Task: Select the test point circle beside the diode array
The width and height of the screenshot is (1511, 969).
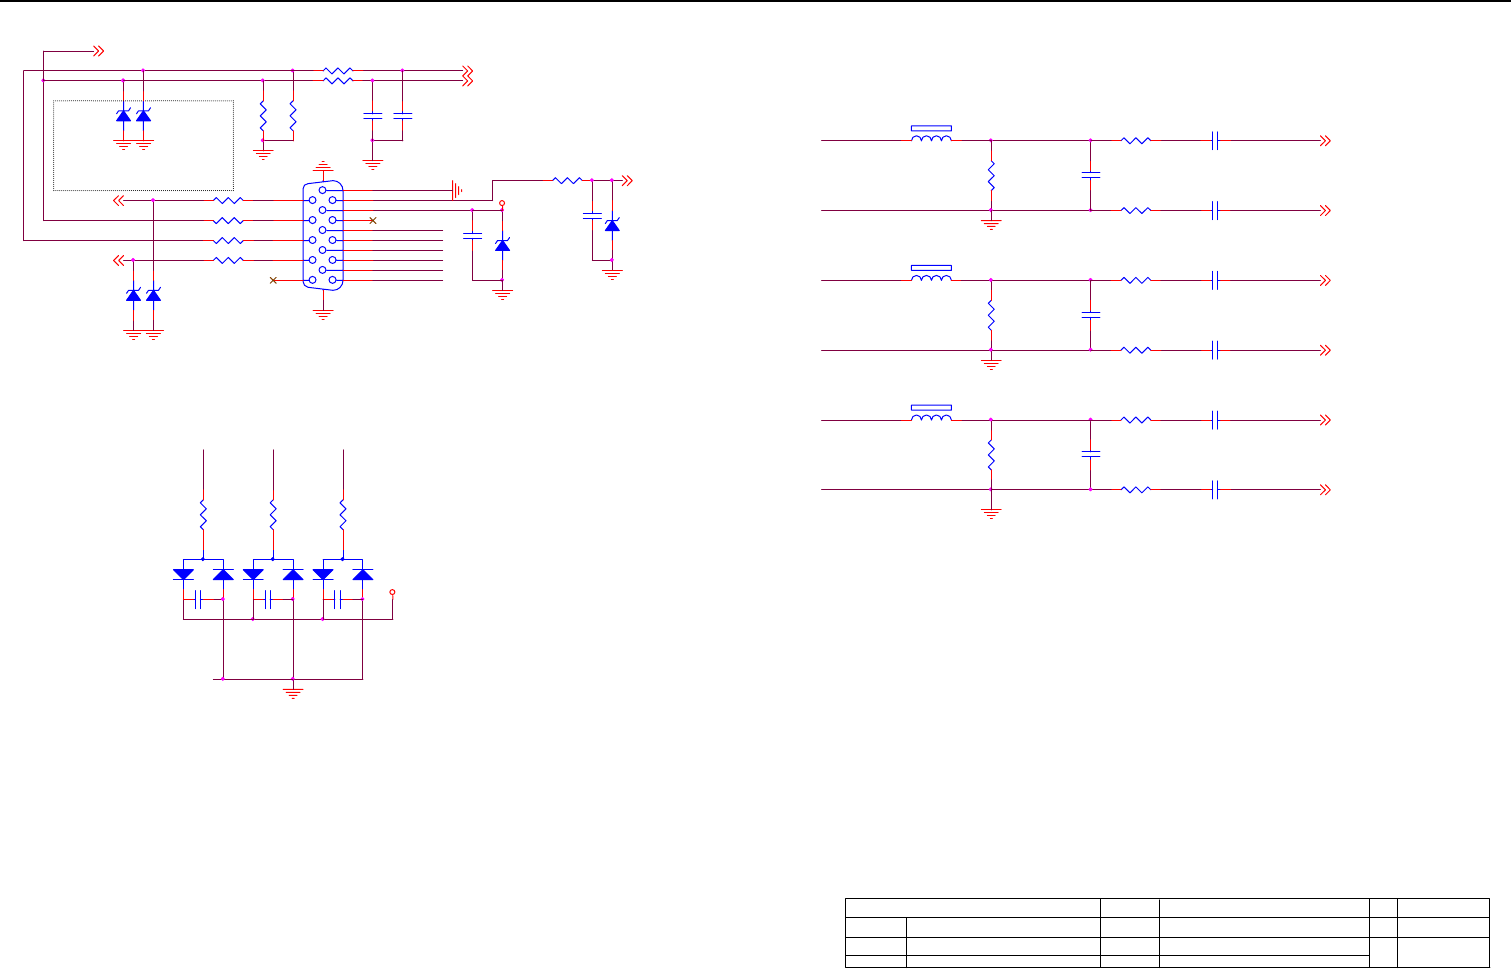Action: [392, 593]
